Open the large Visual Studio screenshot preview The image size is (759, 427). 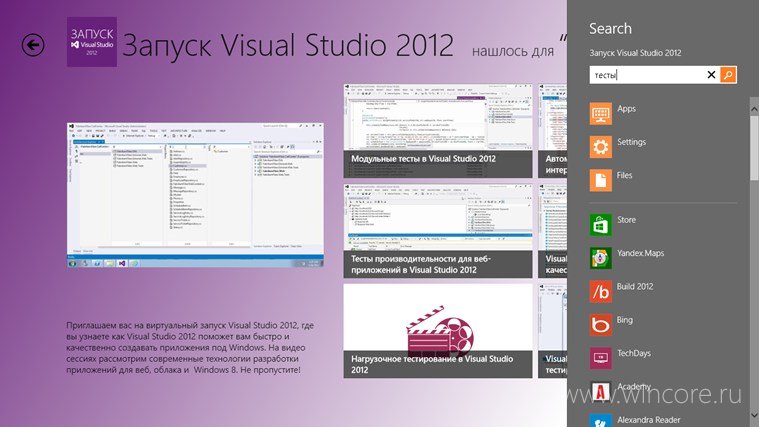pyautogui.click(x=195, y=196)
